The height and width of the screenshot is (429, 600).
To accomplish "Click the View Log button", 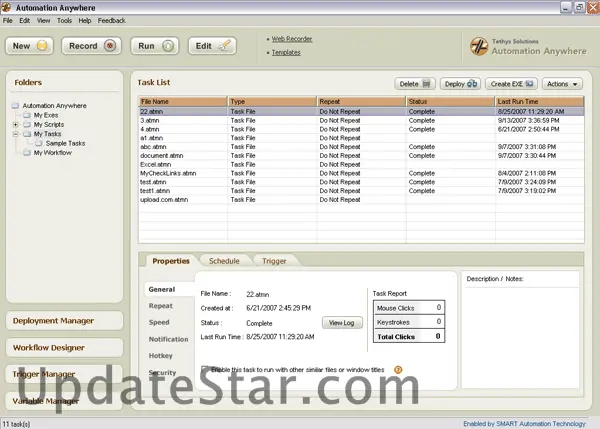I will 342,323.
